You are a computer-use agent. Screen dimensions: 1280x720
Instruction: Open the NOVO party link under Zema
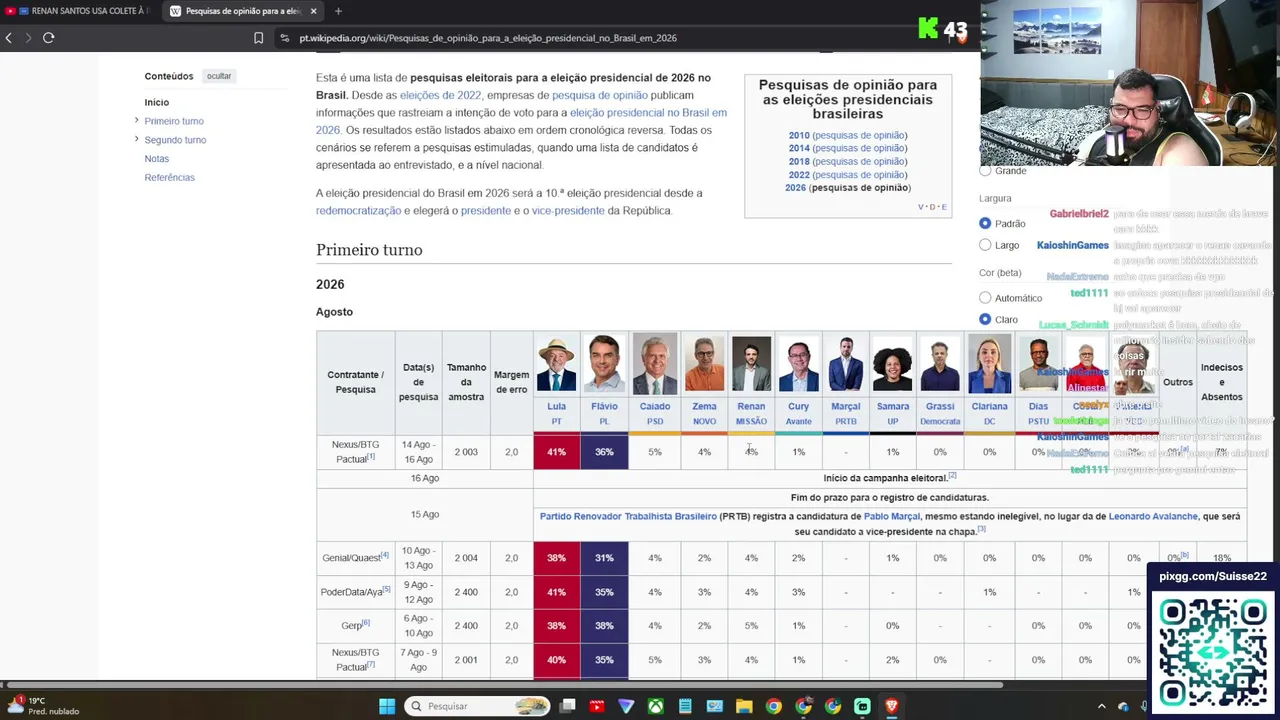coord(704,422)
